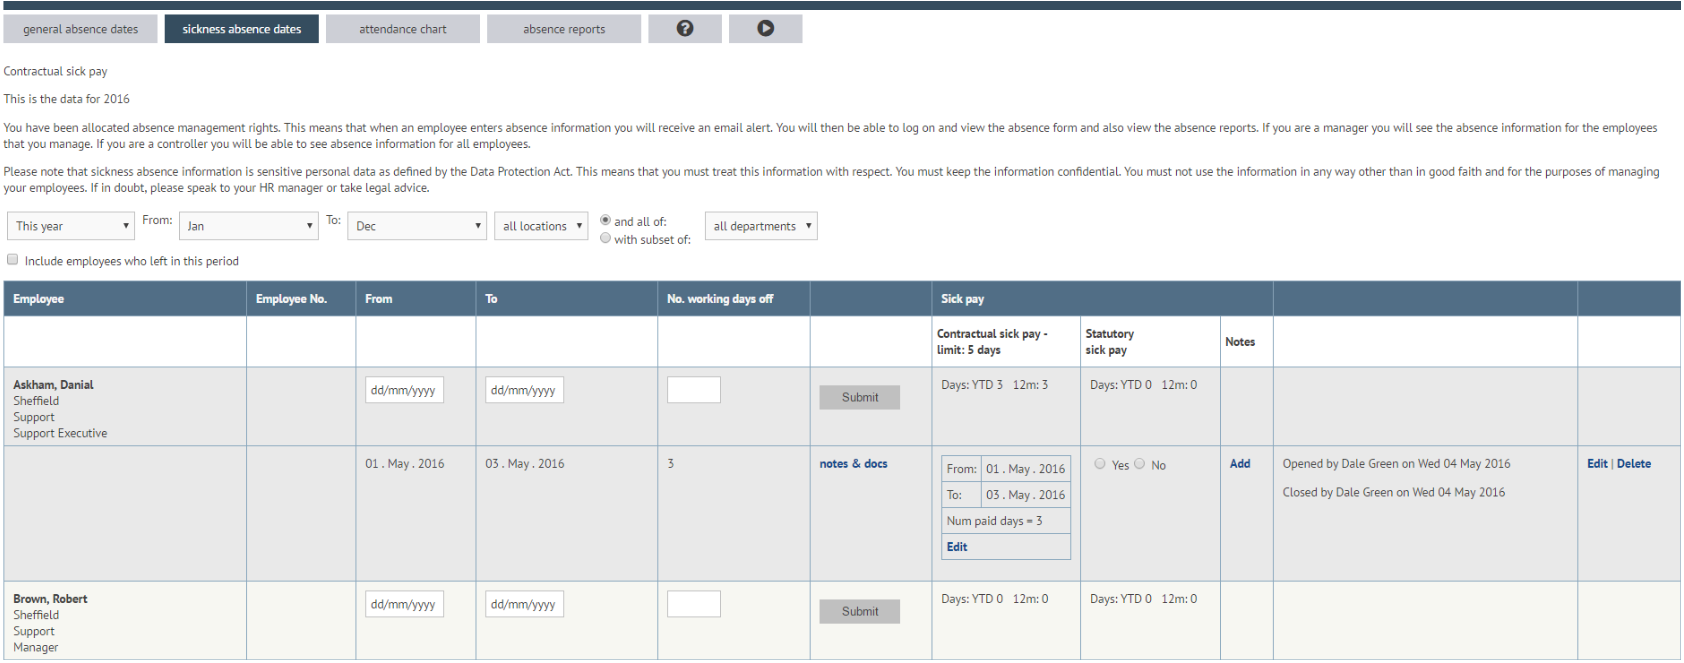Click Robert Brown's From date field
The height and width of the screenshot is (663, 1684).
404,604
